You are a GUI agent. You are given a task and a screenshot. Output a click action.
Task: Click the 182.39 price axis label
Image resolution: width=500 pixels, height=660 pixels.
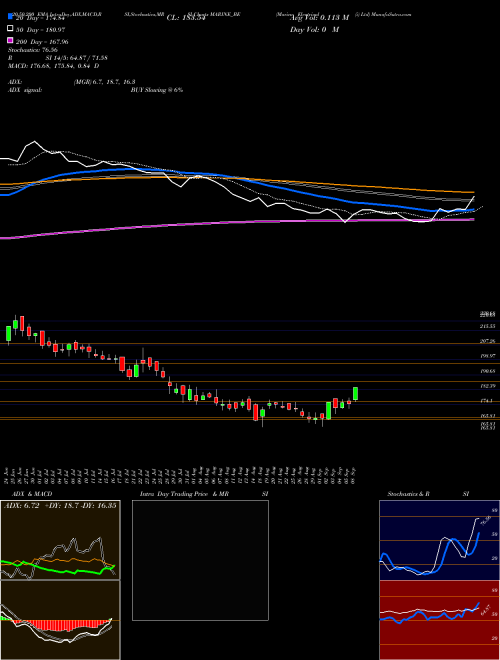tap(487, 386)
